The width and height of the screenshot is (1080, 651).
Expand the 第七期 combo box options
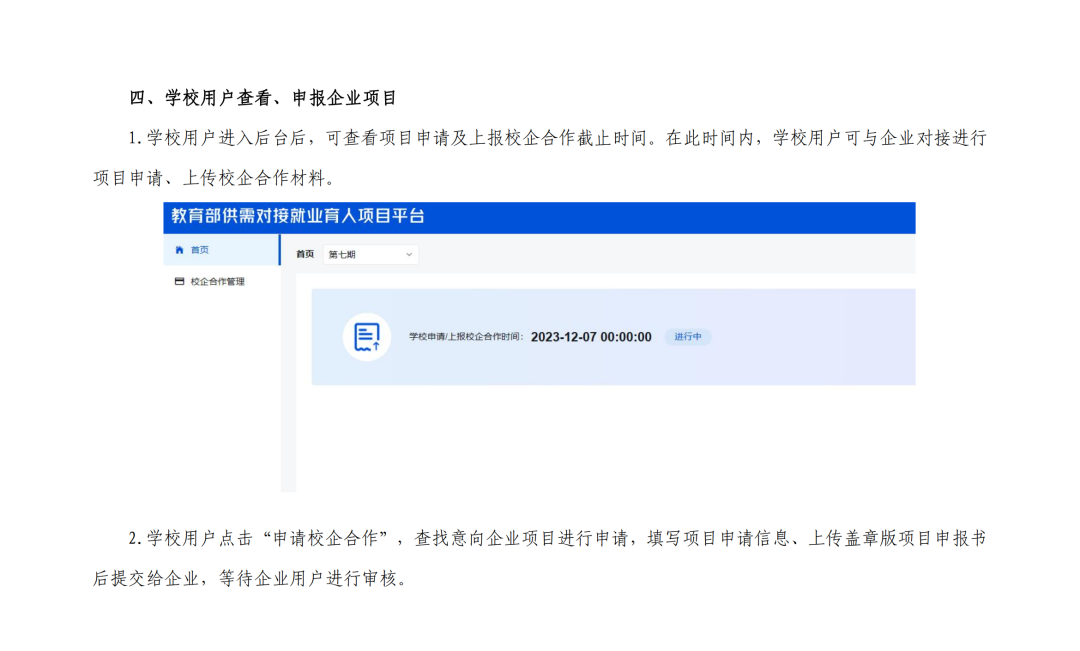click(x=370, y=254)
